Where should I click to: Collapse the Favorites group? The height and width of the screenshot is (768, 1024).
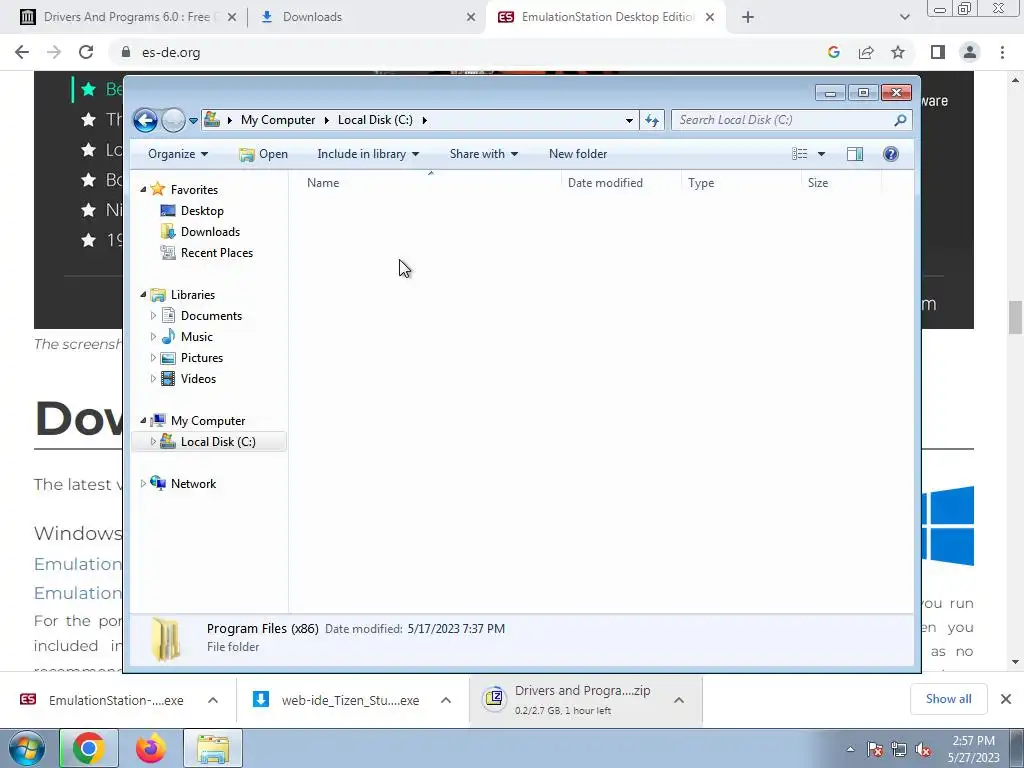point(144,189)
